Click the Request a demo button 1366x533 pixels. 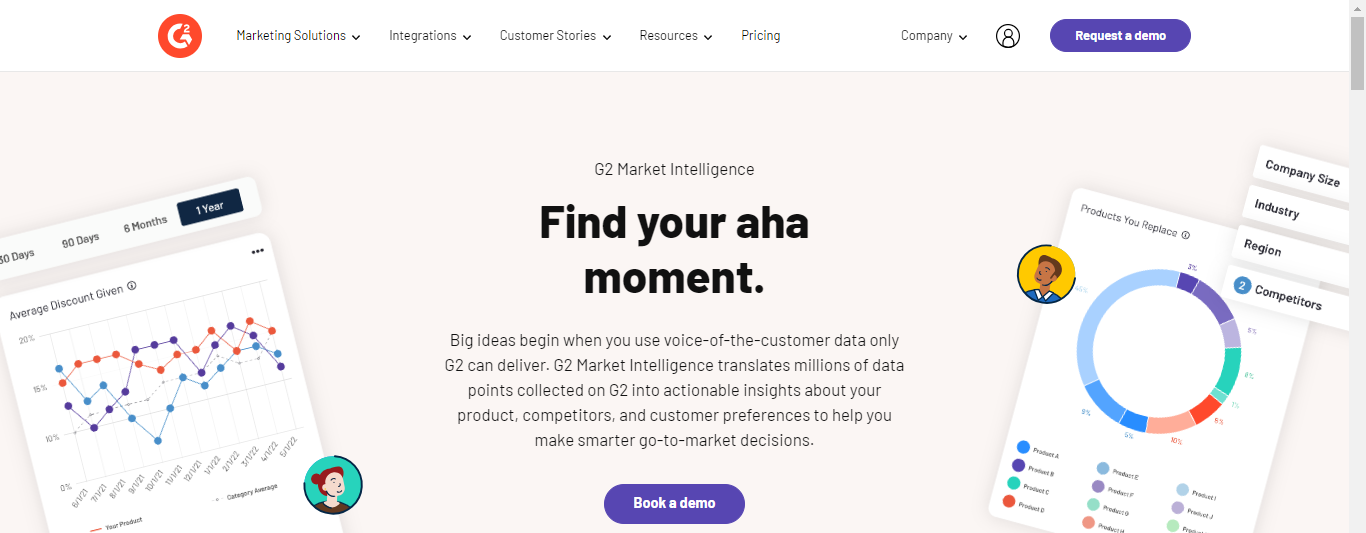click(1120, 36)
